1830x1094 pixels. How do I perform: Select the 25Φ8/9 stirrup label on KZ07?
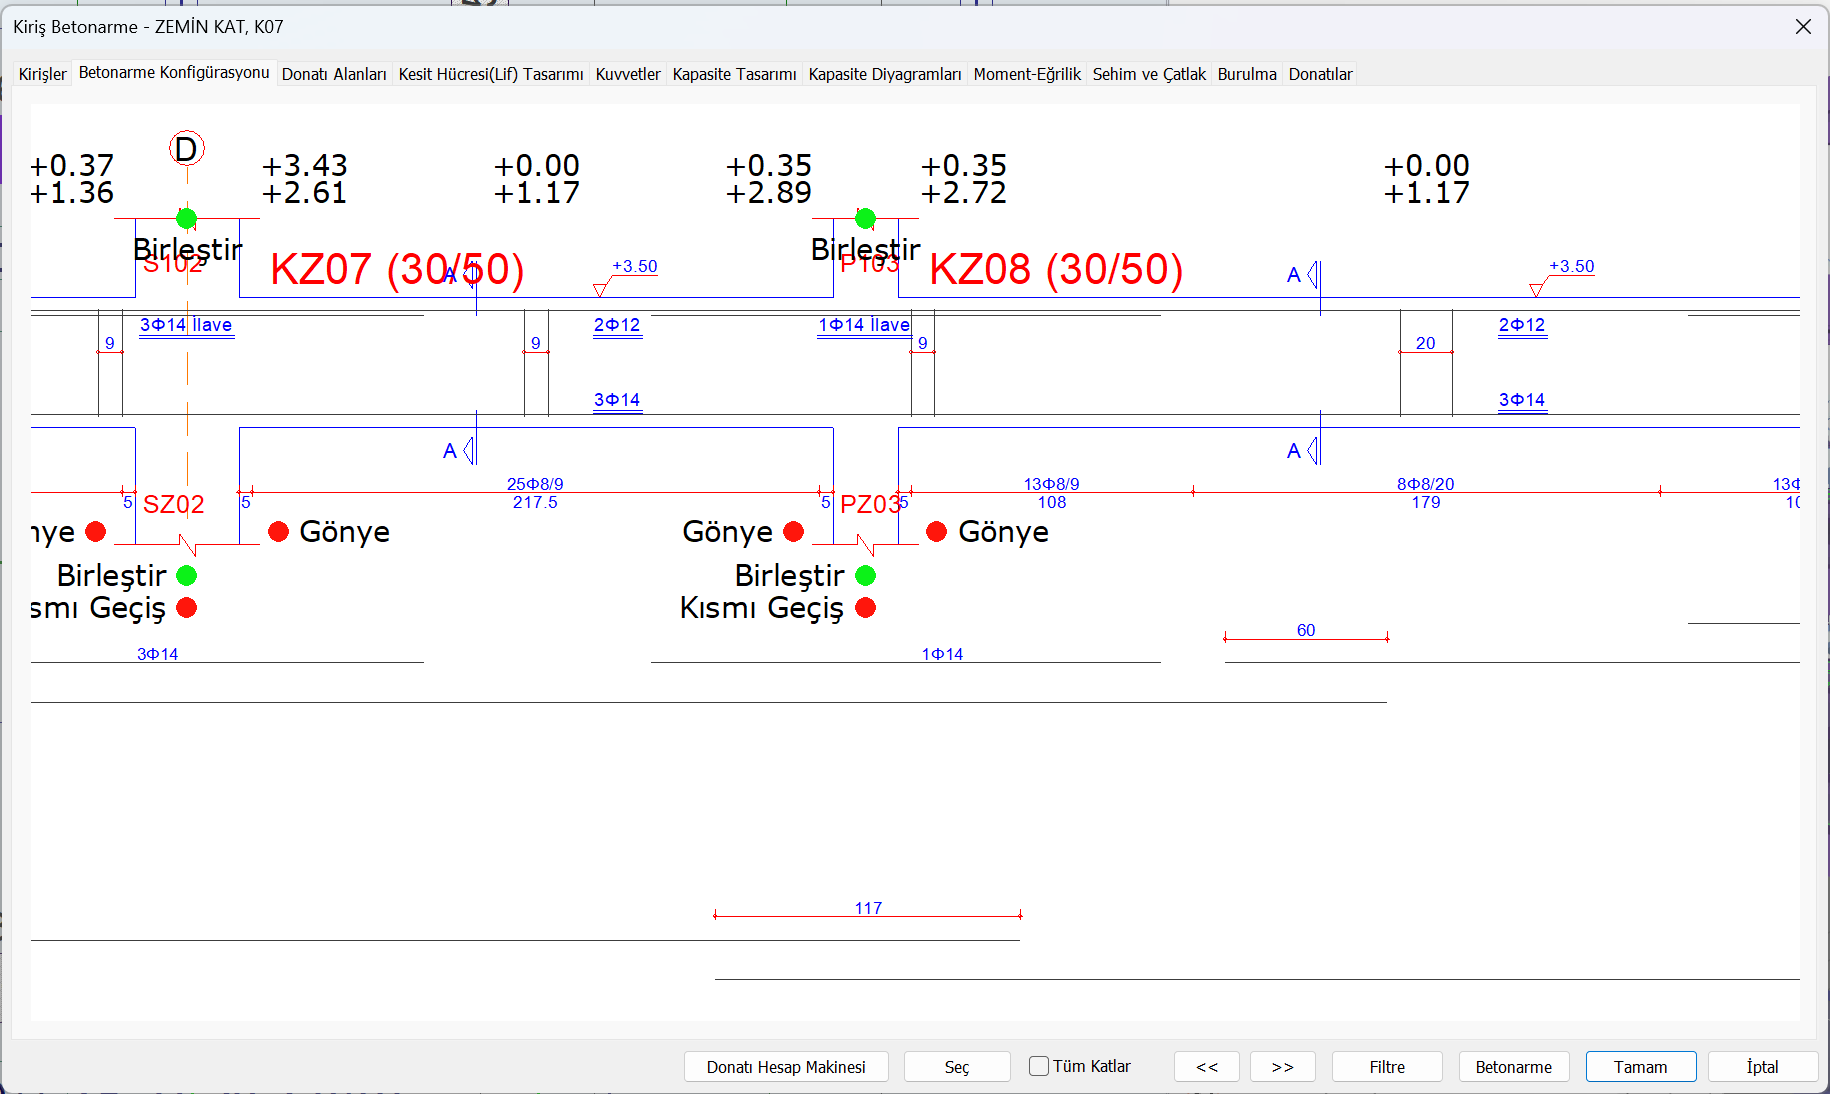[535, 484]
